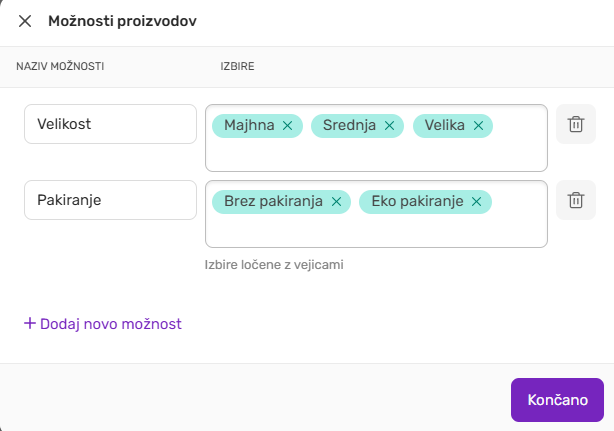Close the Možnosti proizvodov dialog
This screenshot has width=614, height=431.
click(25, 21)
